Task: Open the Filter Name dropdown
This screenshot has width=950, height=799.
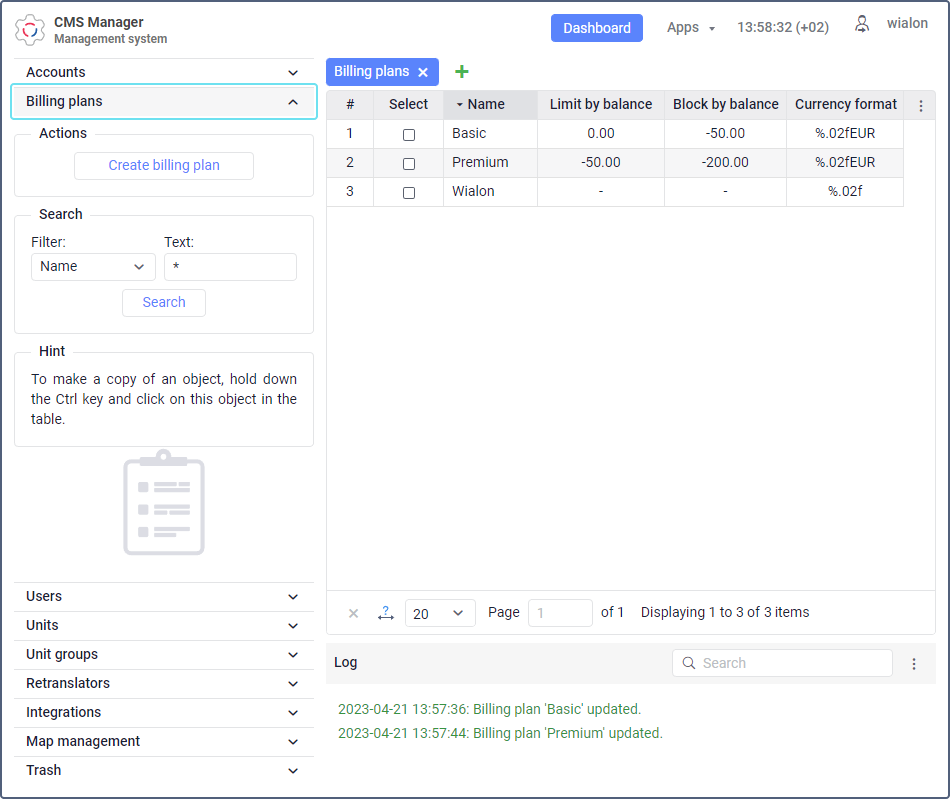Action: coord(93,267)
